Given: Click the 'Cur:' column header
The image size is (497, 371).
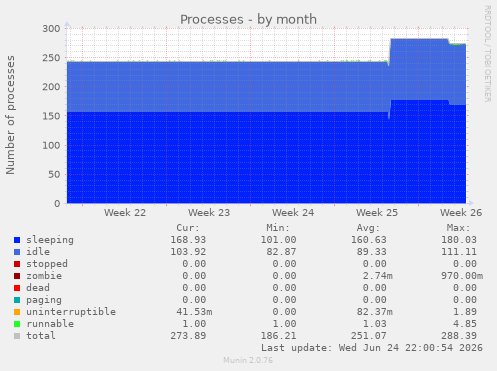Looking at the screenshot, I should point(188,228).
